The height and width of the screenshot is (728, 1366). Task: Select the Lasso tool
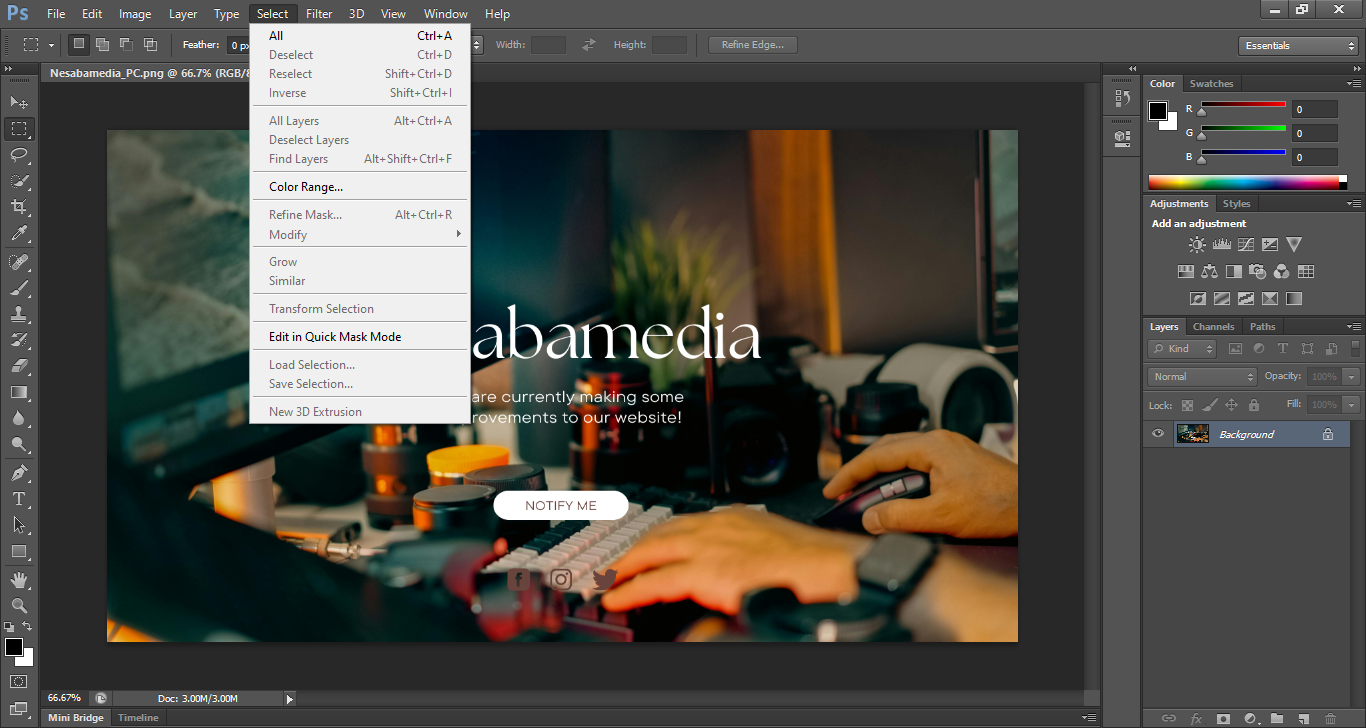pos(19,155)
